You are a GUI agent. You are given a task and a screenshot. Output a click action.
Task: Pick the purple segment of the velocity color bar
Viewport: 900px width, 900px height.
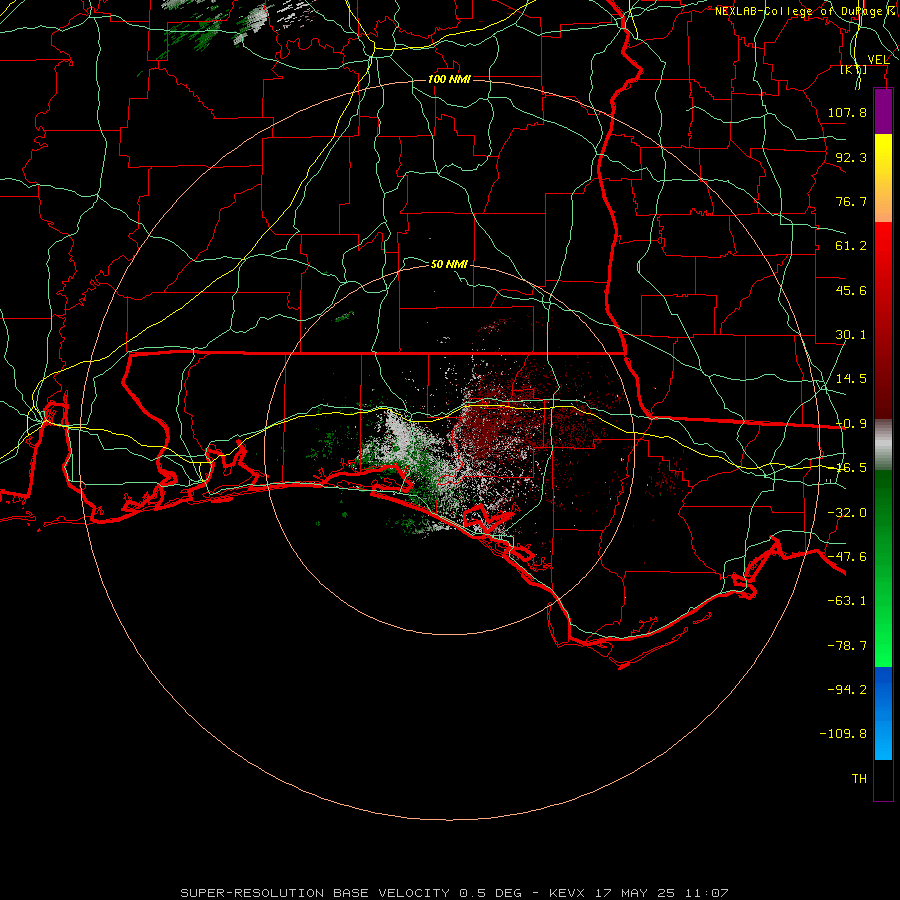tap(883, 111)
